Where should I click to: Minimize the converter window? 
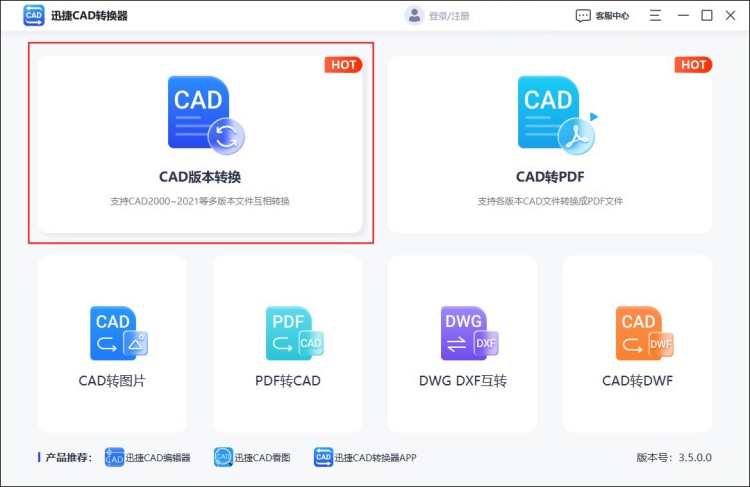point(683,15)
